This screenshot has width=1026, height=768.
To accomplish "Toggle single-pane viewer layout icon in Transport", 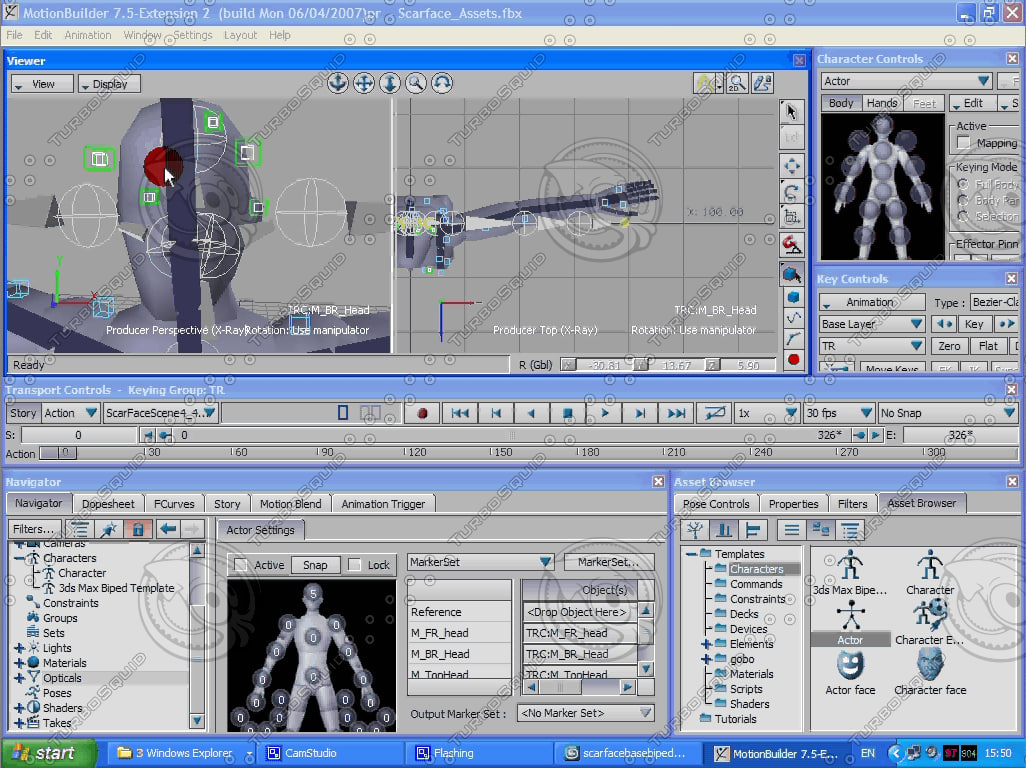I will pyautogui.click(x=342, y=413).
